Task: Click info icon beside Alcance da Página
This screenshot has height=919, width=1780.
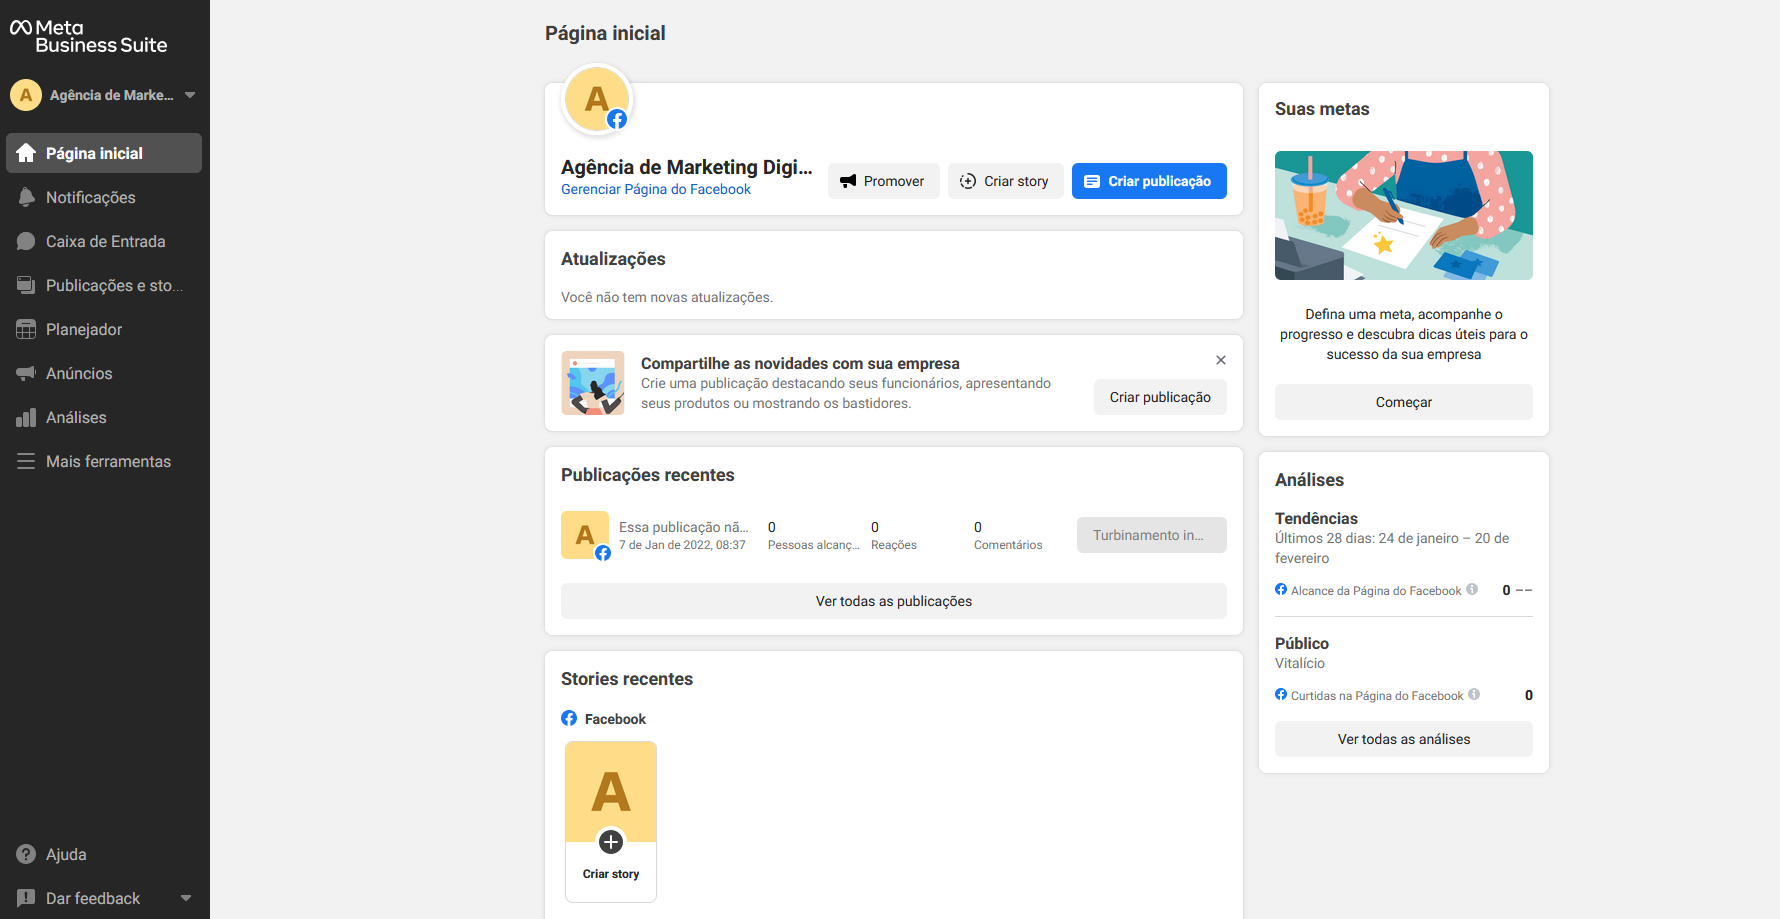Action: click(1472, 590)
